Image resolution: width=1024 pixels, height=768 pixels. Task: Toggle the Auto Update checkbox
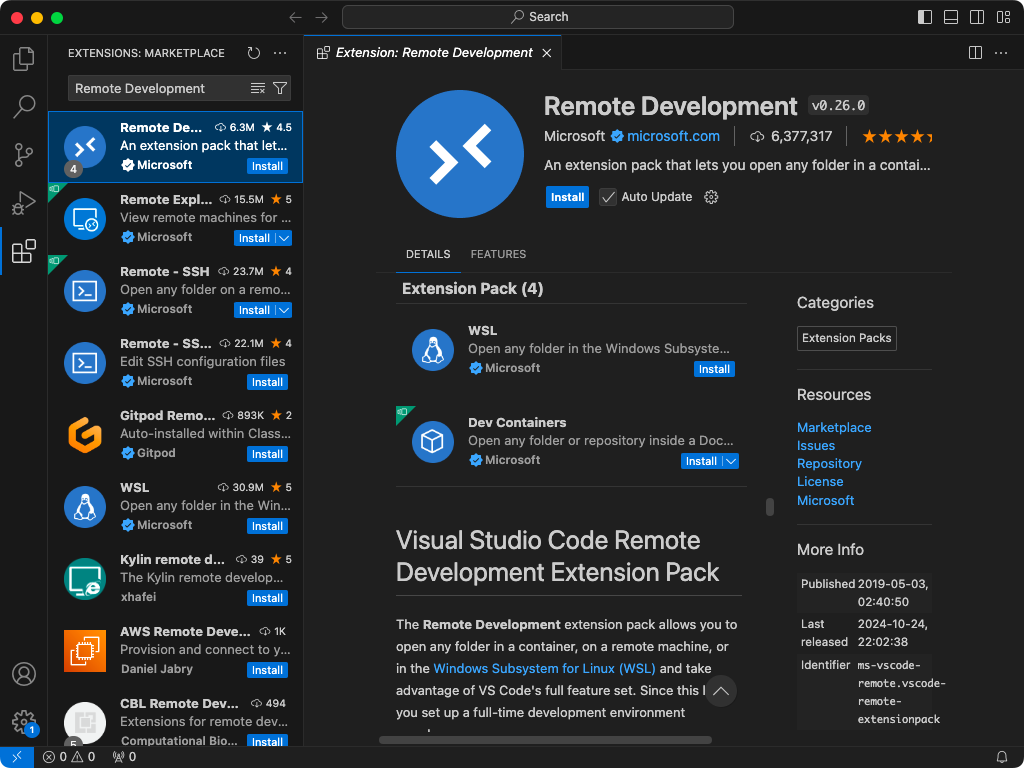(608, 197)
